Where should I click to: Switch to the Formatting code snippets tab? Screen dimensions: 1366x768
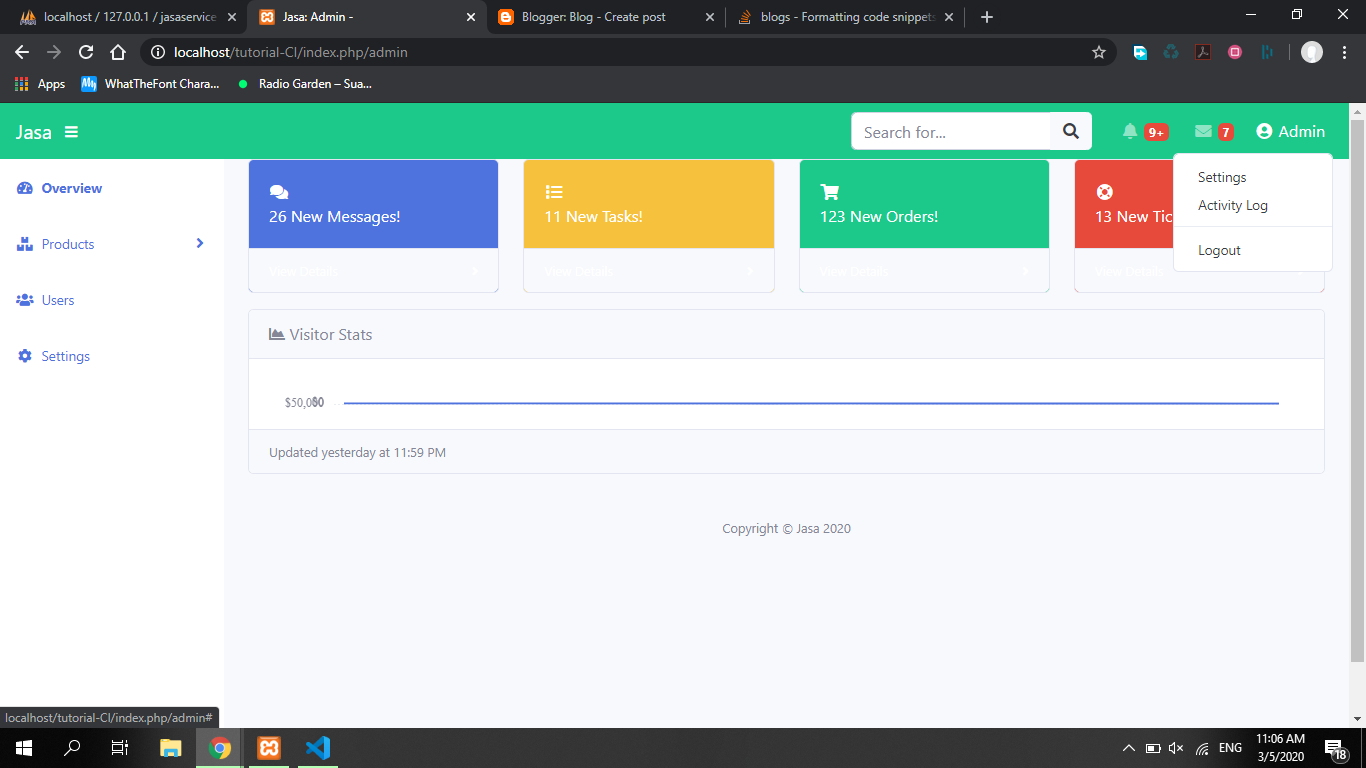tap(846, 17)
